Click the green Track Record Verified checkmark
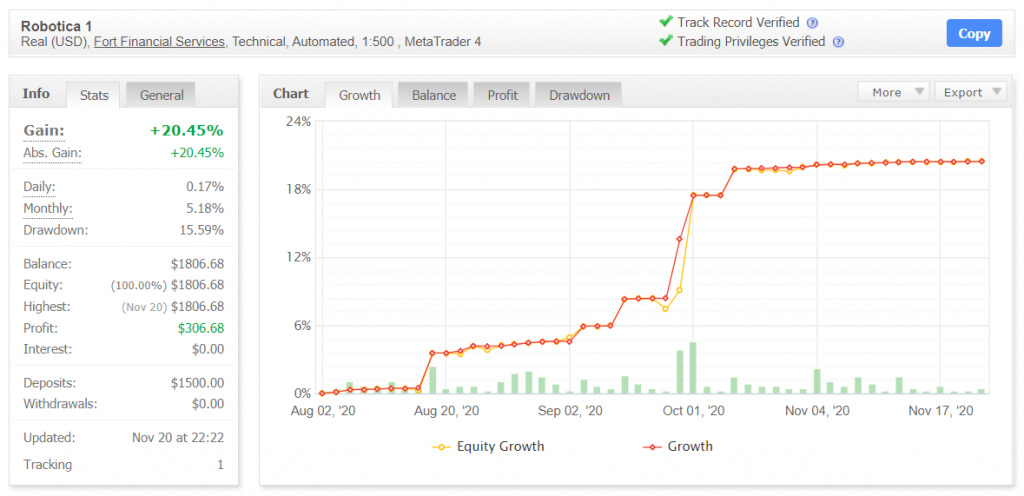 (x=665, y=22)
